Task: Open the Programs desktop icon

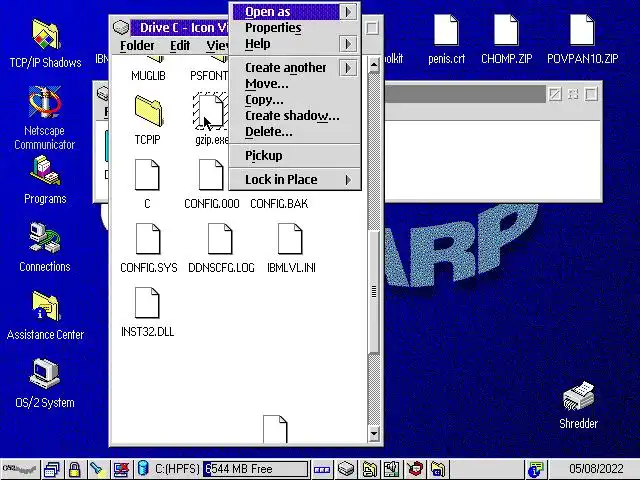Action: click(45, 171)
